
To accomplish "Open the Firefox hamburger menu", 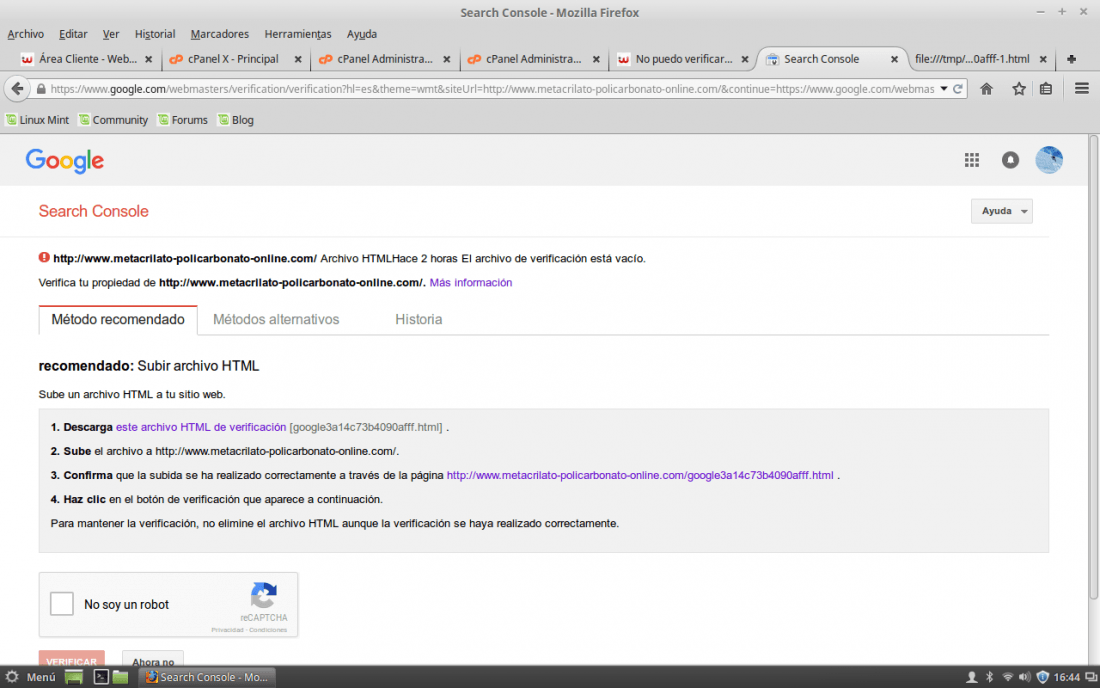I will [x=1082, y=88].
